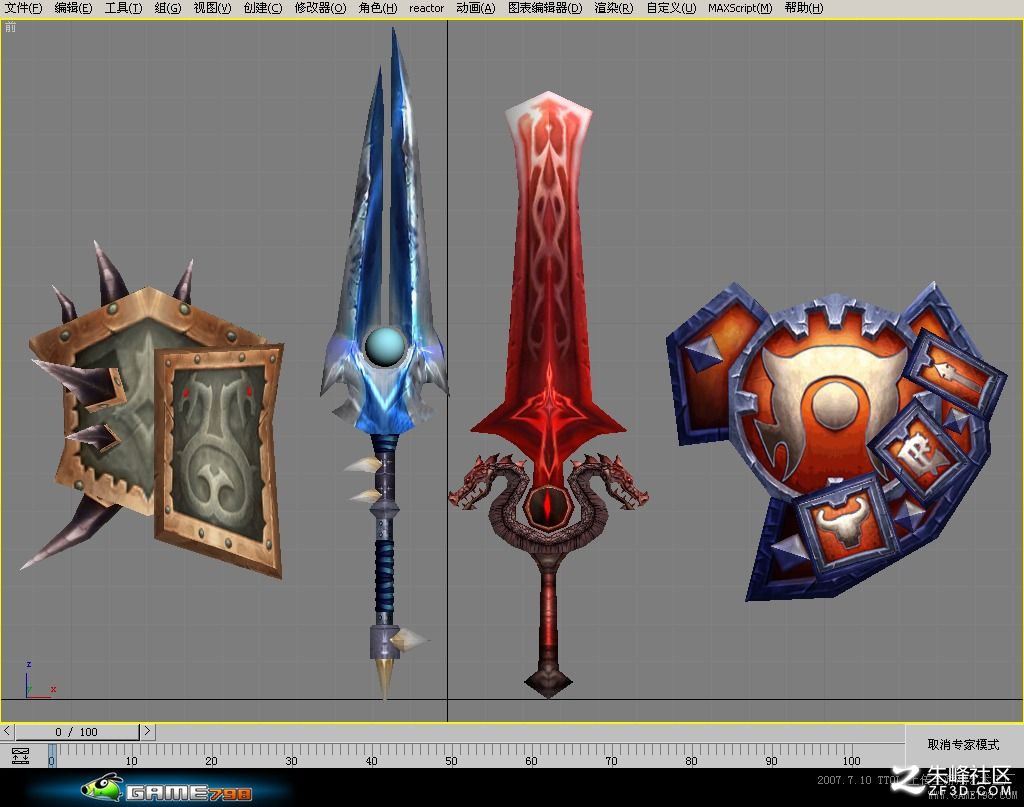1024x807 pixels.
Task: Open the 帮助(H) menu
Action: pyautogui.click(x=804, y=8)
